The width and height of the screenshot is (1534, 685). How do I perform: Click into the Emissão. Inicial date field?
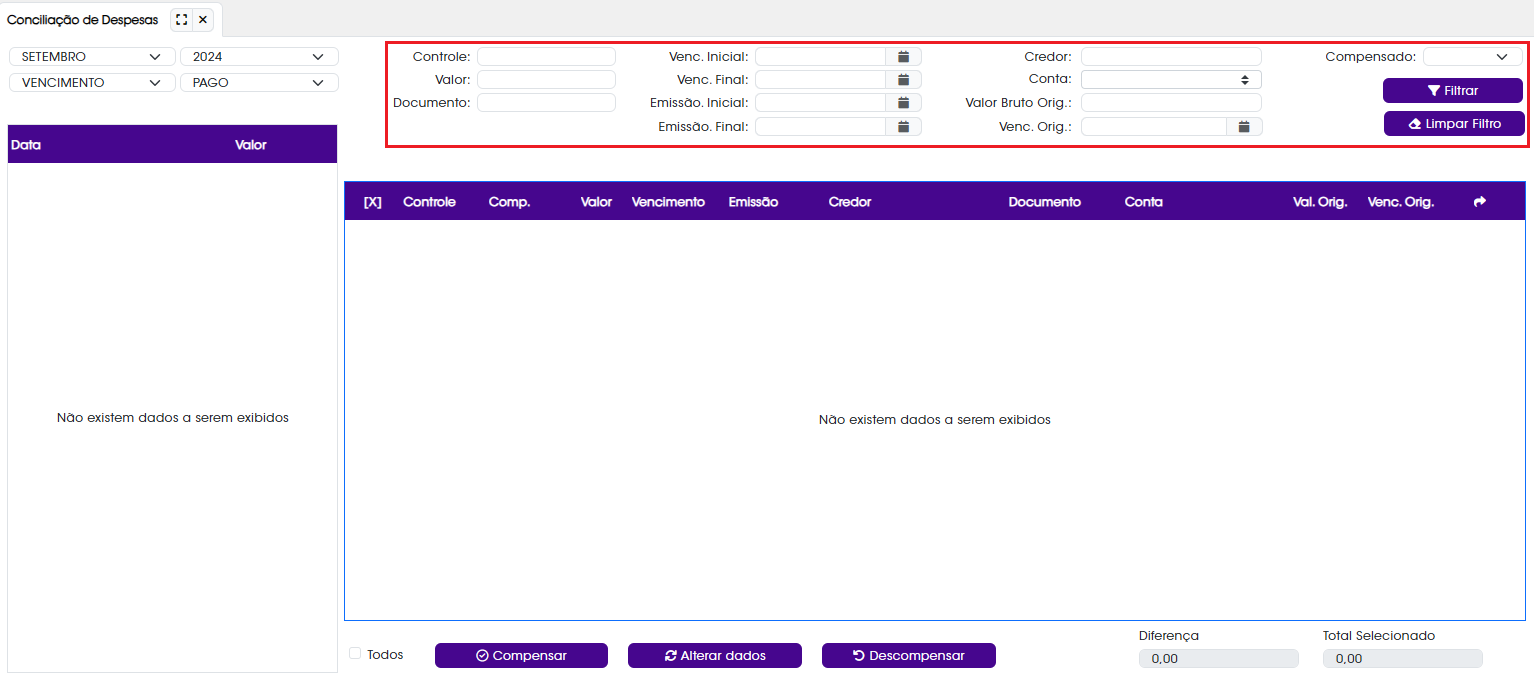click(820, 102)
